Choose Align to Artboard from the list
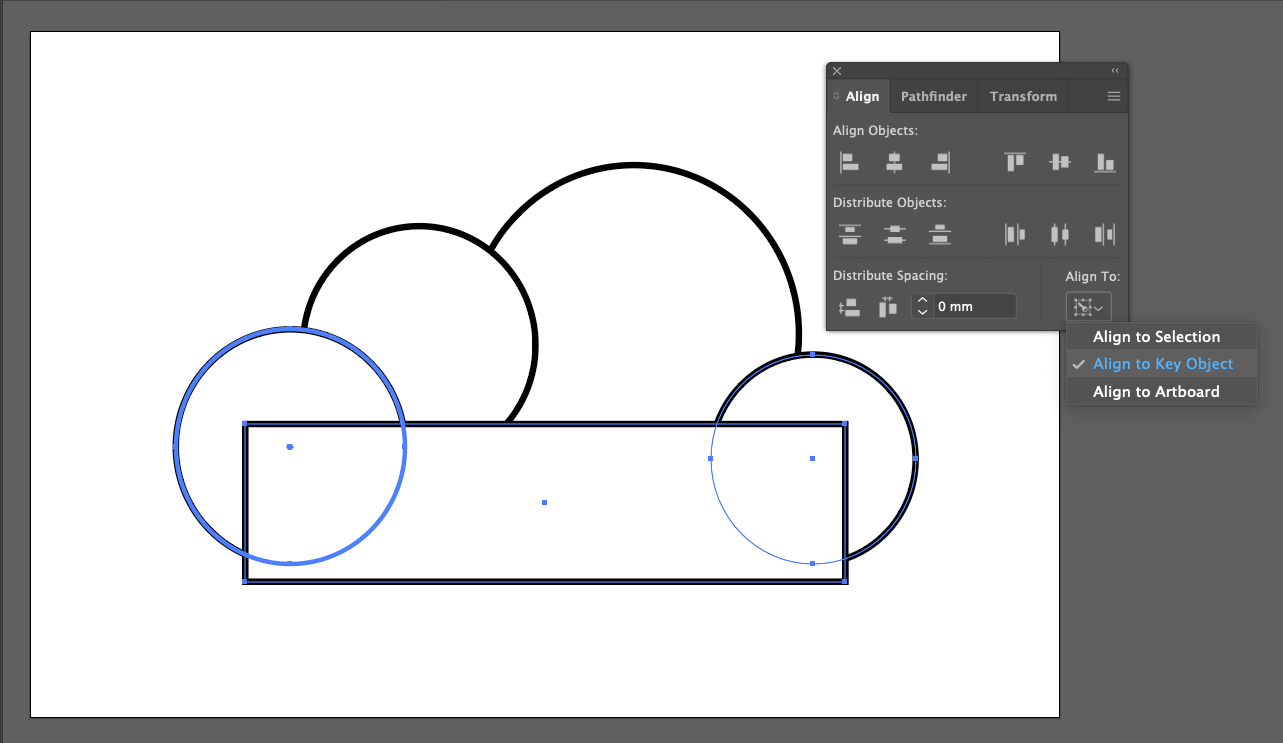Viewport: 1283px width, 743px height. [1156, 392]
